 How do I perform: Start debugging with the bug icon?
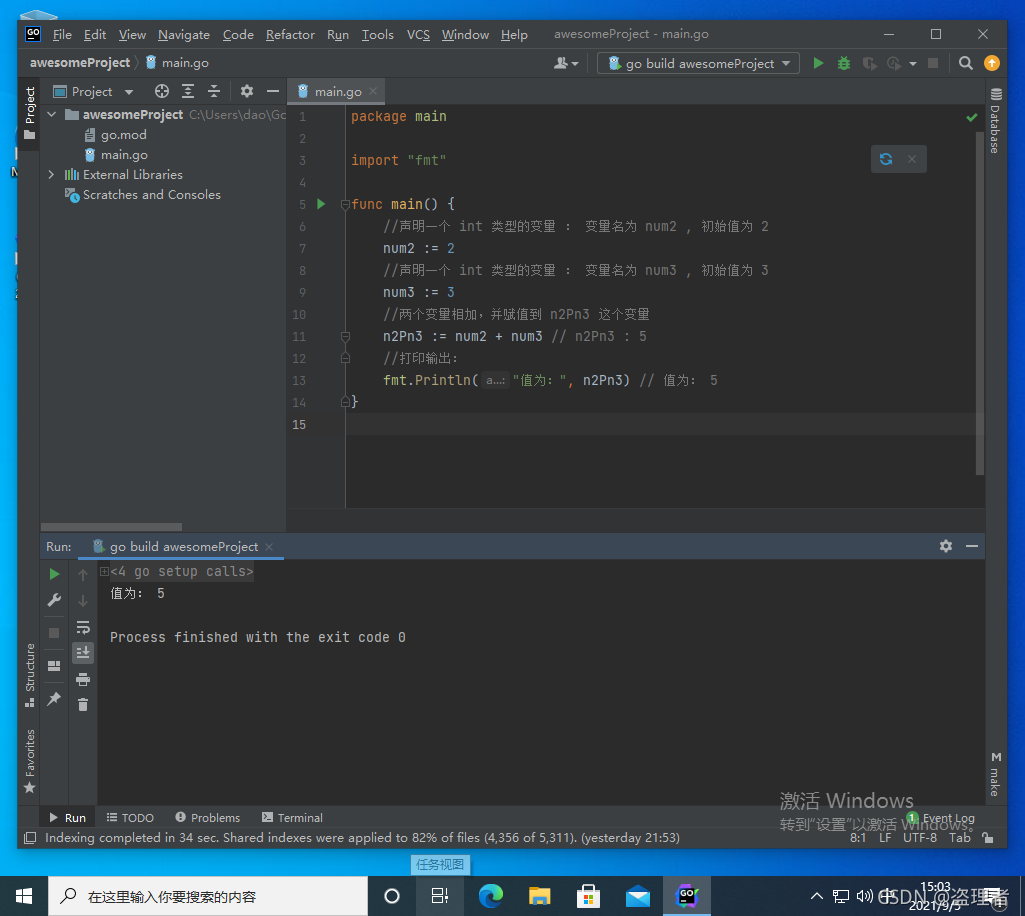point(844,63)
